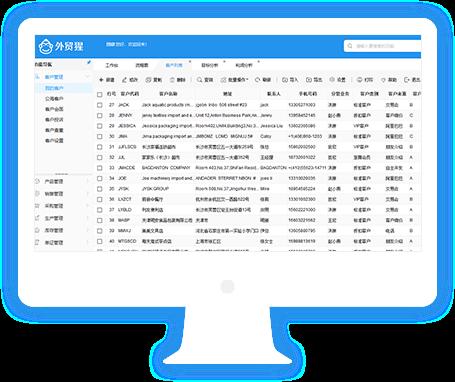Click the 导入 (import) toolbar icon
Image resolution: width=455 pixels, height=382 pixels.
[285, 80]
